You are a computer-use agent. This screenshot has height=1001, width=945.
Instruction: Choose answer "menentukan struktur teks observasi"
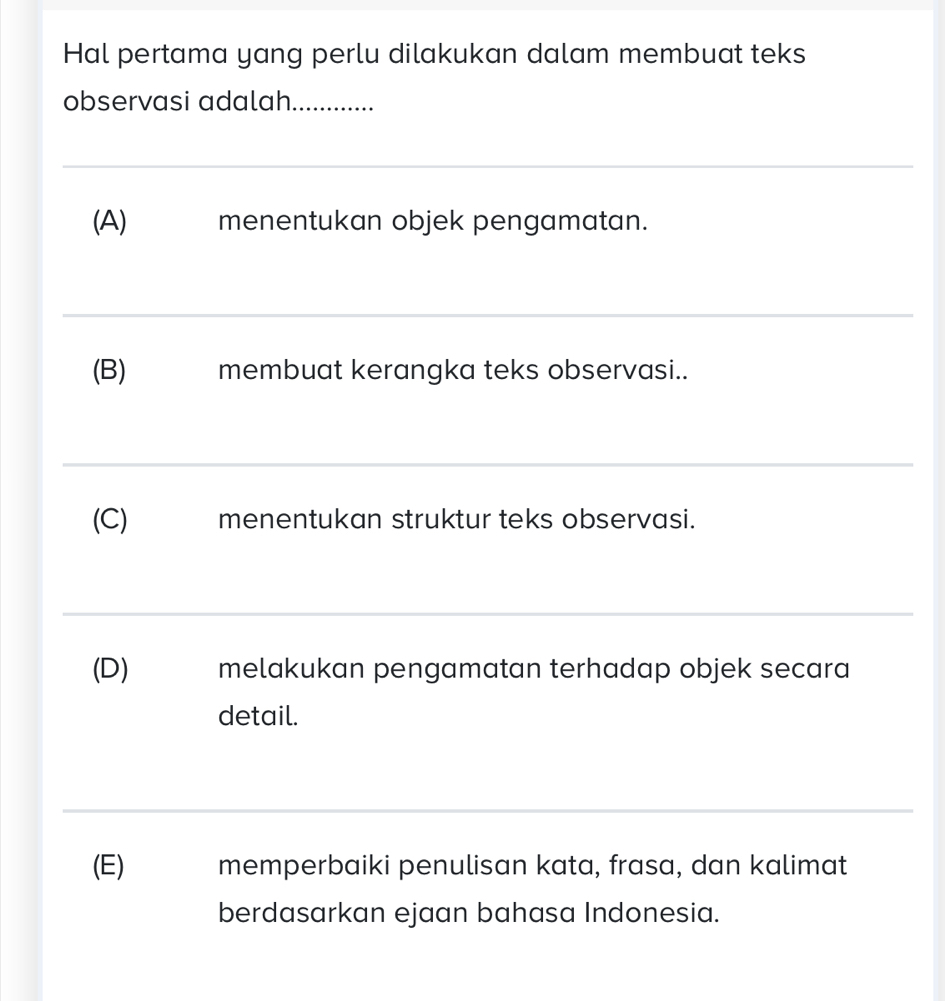click(x=457, y=519)
